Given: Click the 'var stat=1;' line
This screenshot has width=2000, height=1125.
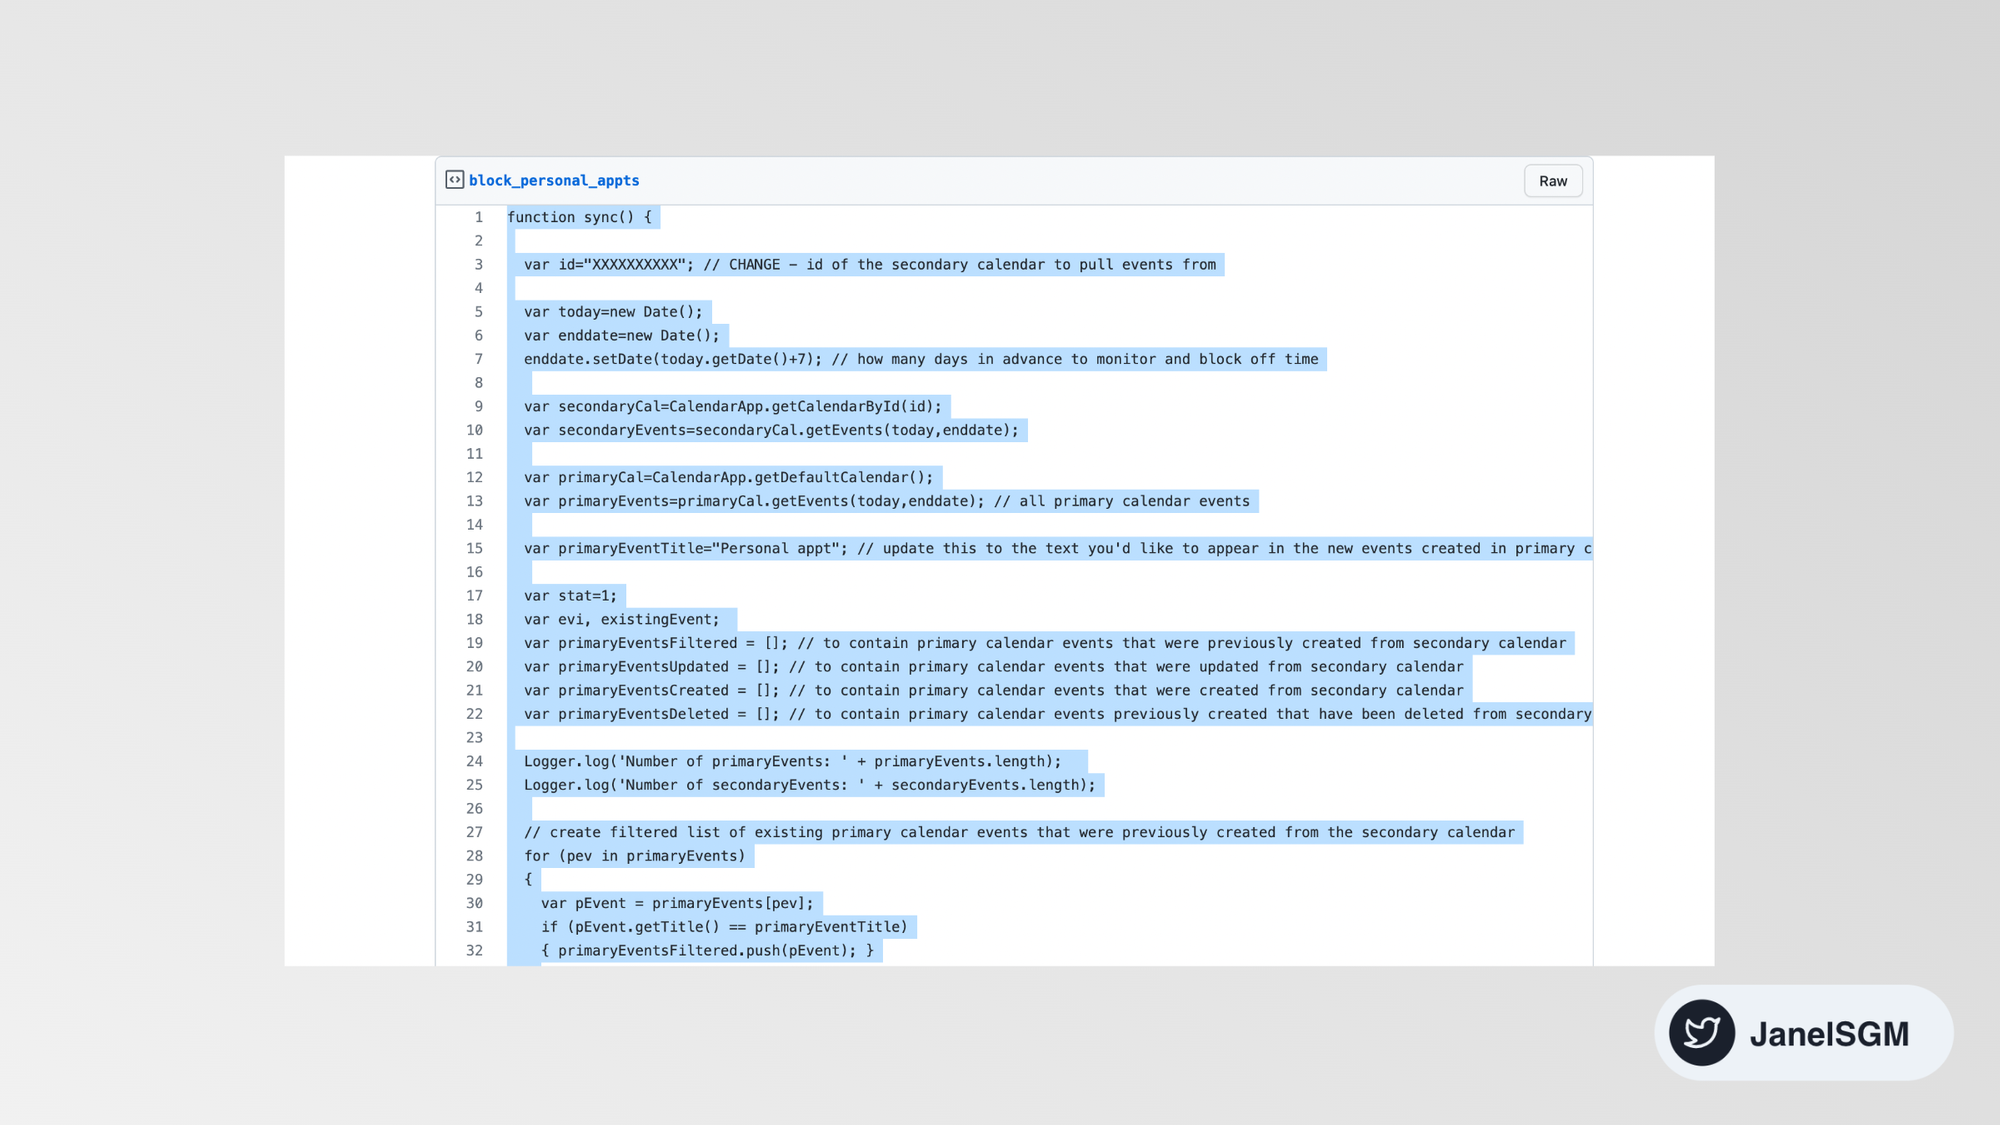Looking at the screenshot, I should [x=571, y=596].
